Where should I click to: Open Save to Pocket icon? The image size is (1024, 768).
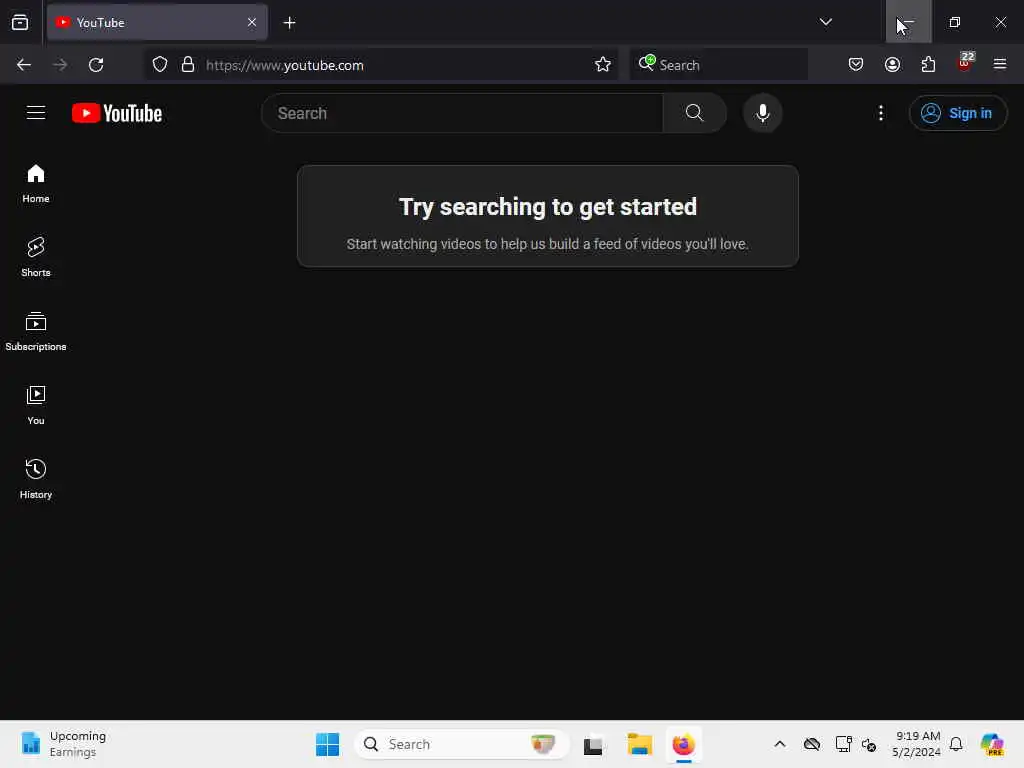[856, 64]
